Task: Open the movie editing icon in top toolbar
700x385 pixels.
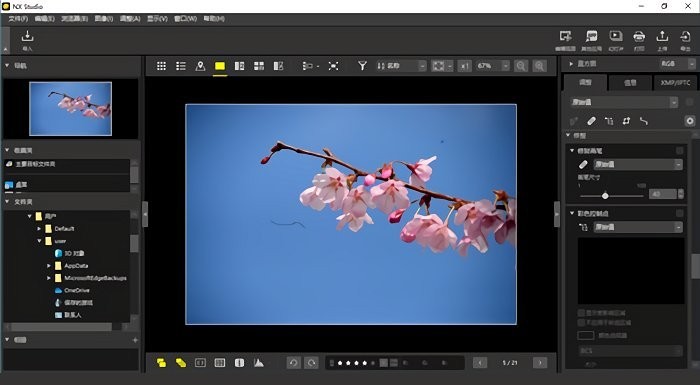Action: coord(566,36)
